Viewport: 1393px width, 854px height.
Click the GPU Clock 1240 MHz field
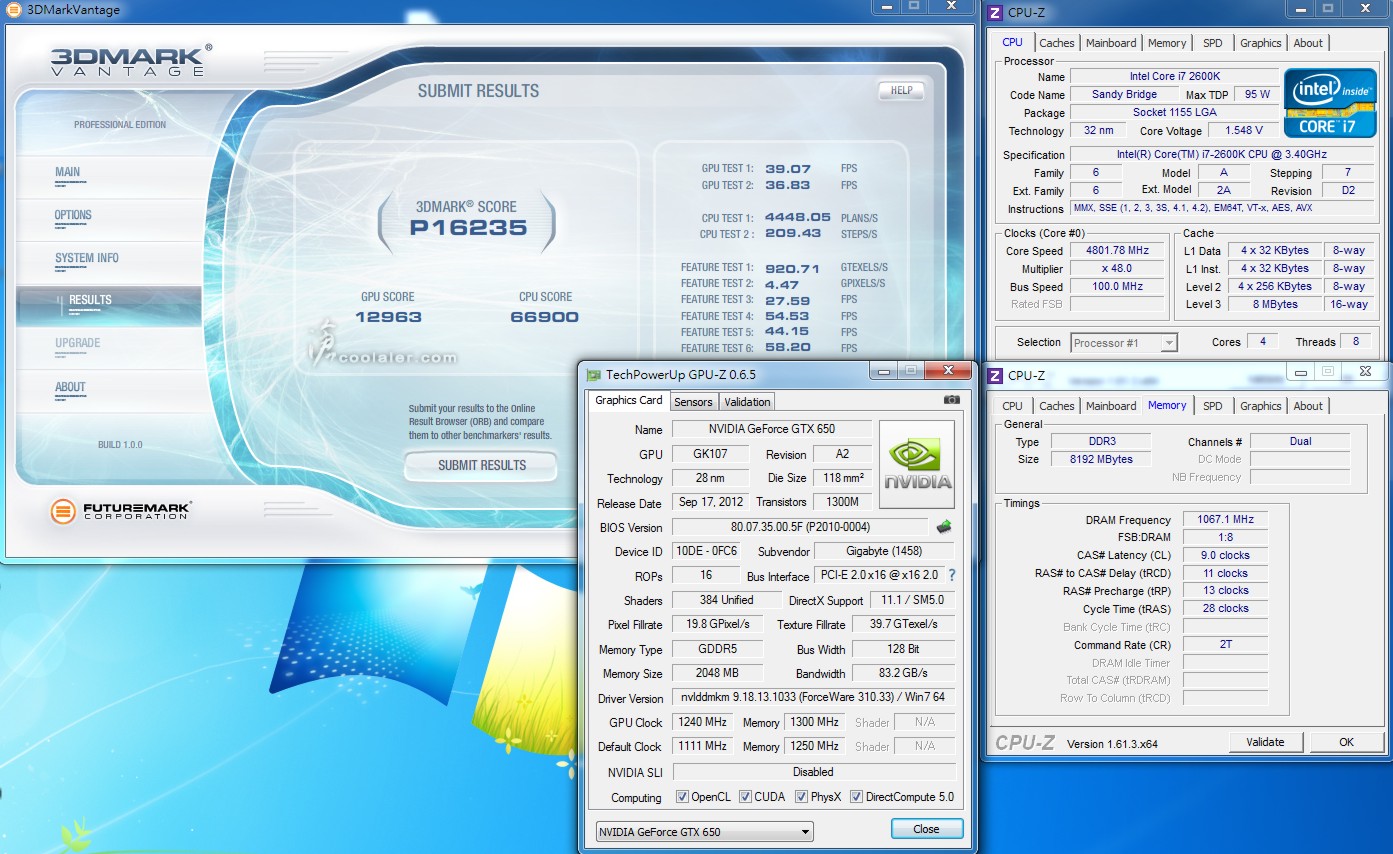(x=703, y=722)
